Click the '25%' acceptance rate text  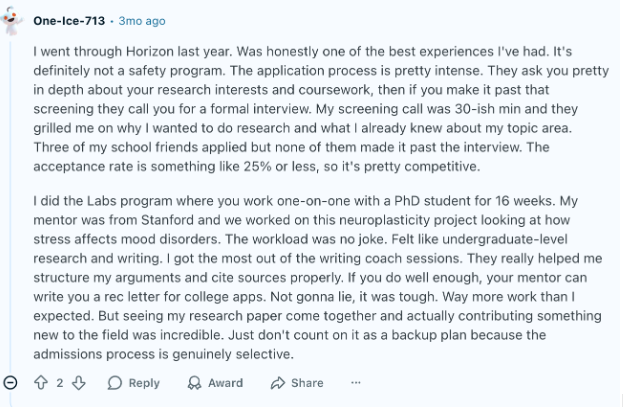(257, 166)
